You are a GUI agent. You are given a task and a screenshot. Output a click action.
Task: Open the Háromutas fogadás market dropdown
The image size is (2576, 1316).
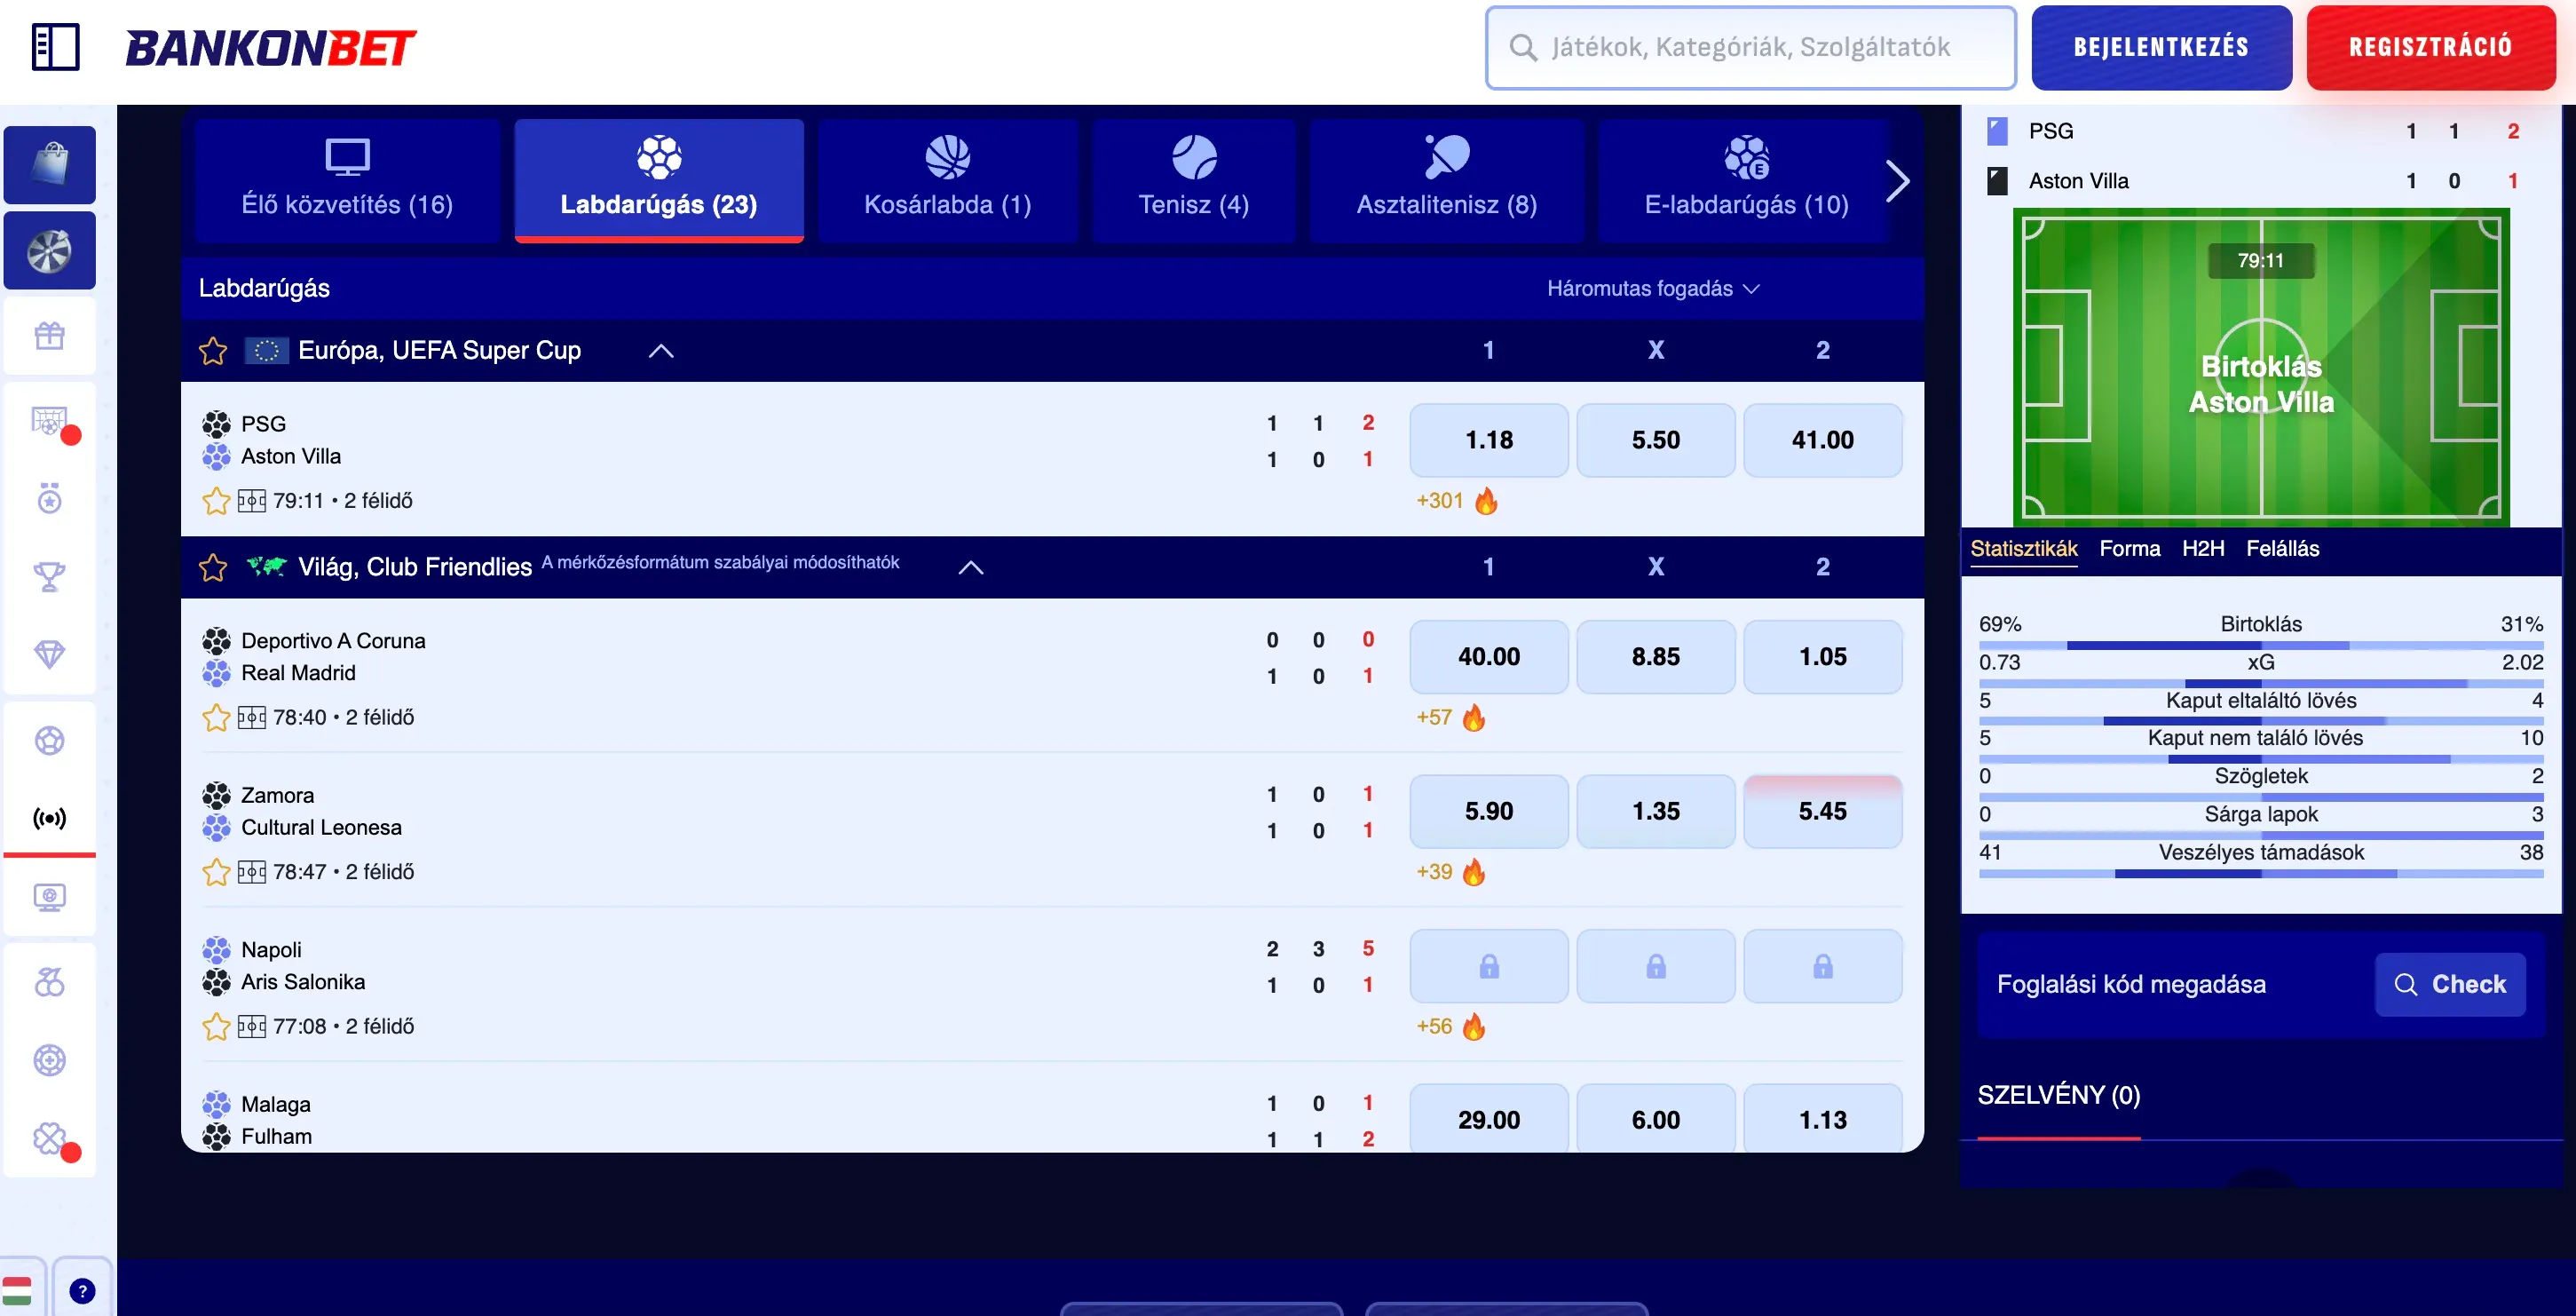click(1653, 289)
